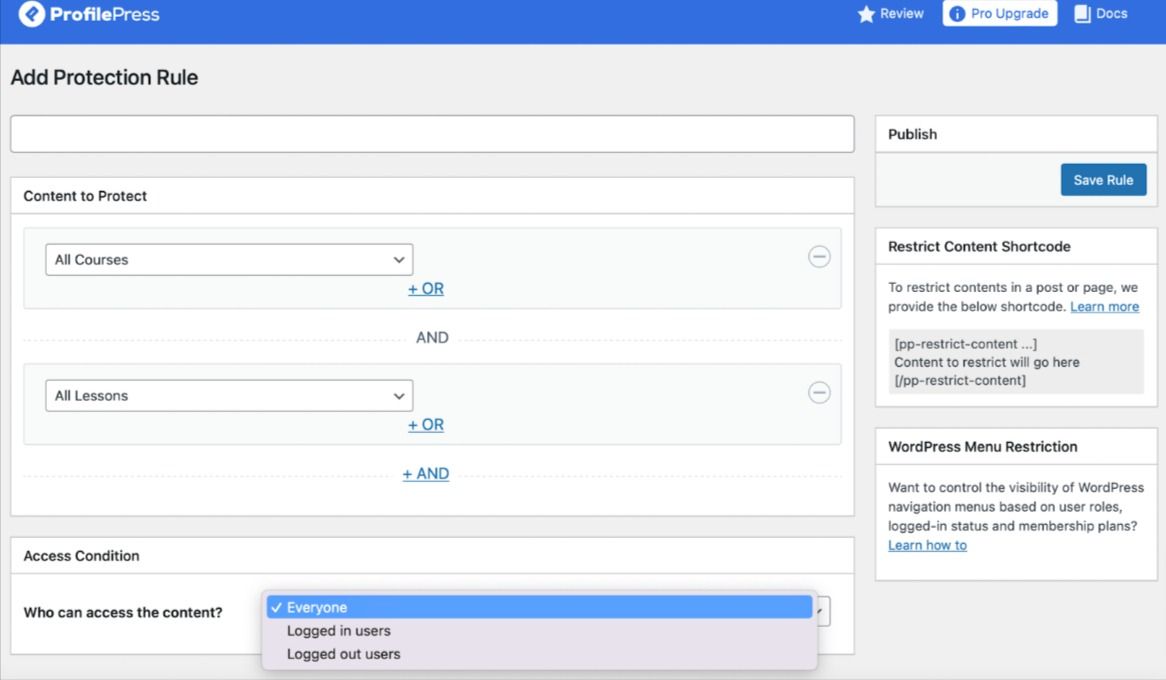This screenshot has height=680, width=1166.
Task: Choose Logged in users option
Action: pyautogui.click(x=339, y=631)
